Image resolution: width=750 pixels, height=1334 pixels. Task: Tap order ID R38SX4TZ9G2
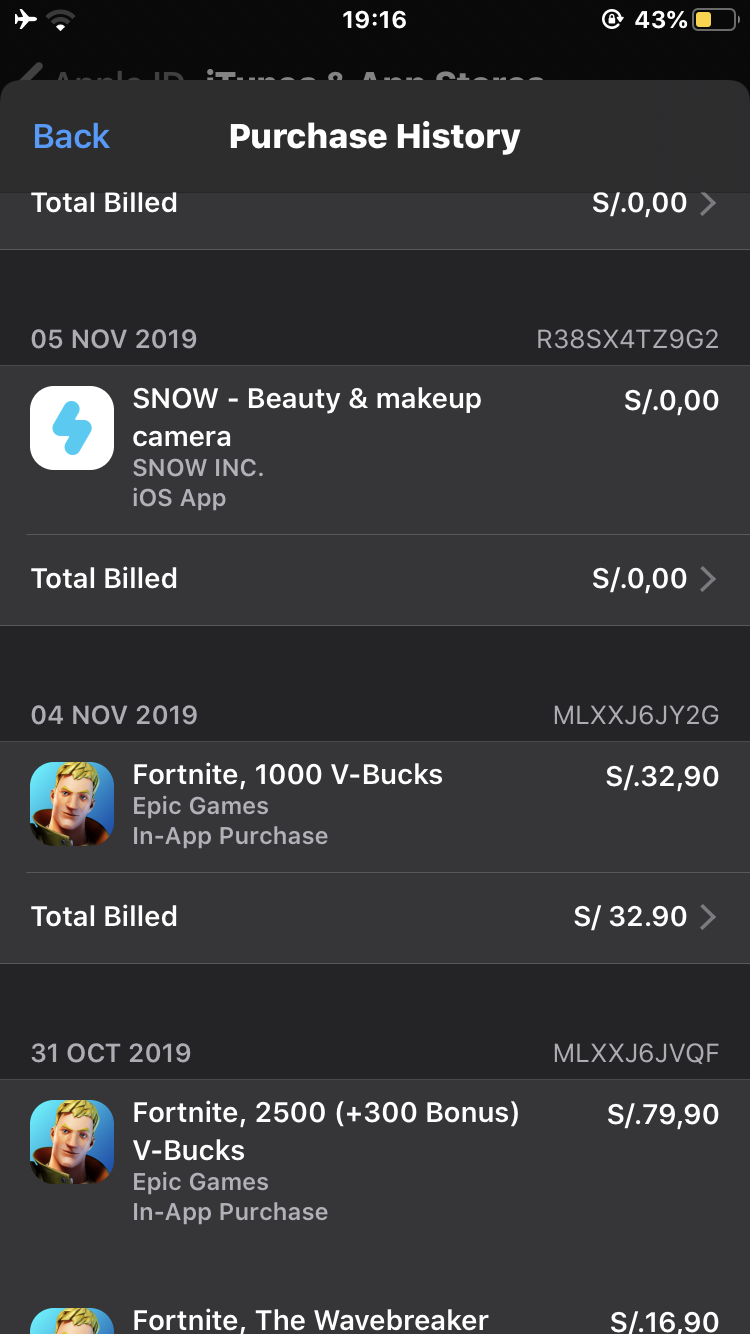628,339
